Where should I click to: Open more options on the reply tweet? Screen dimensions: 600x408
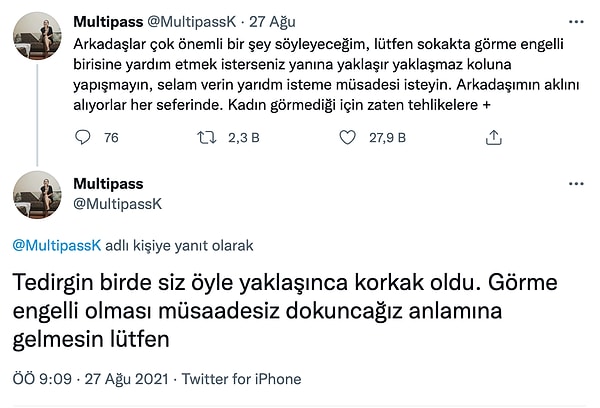tap(575, 184)
